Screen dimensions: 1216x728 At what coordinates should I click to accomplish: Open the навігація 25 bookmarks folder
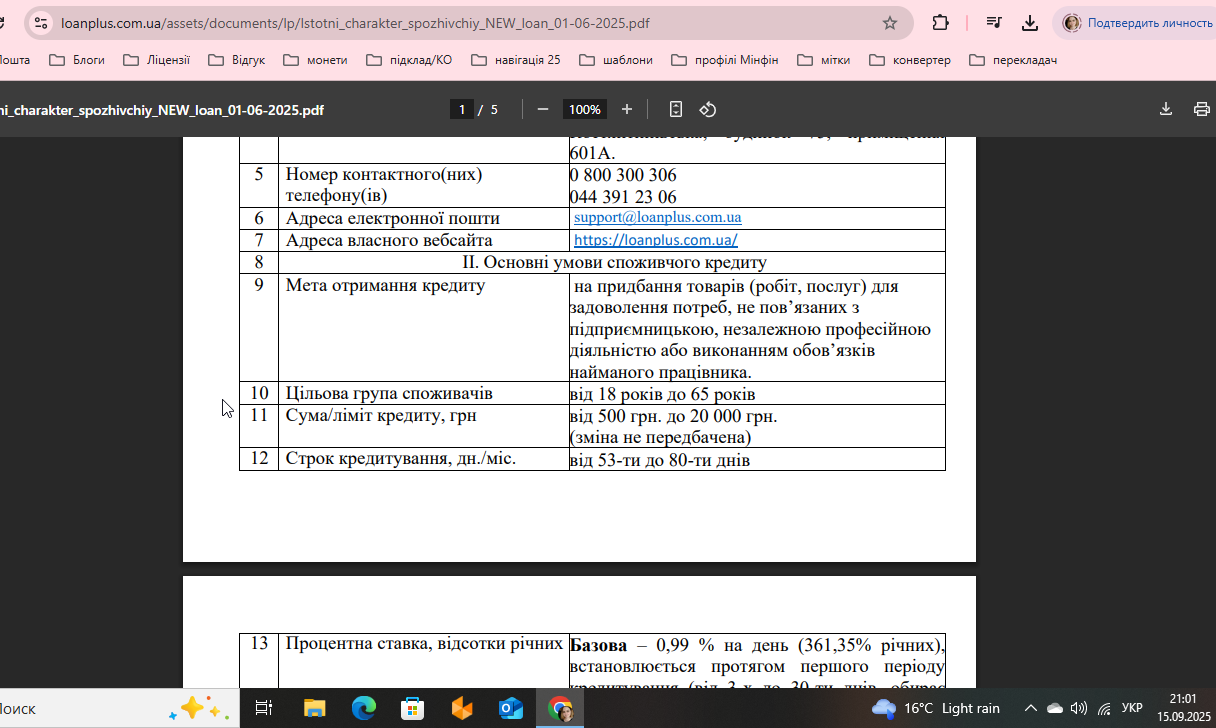click(x=516, y=60)
